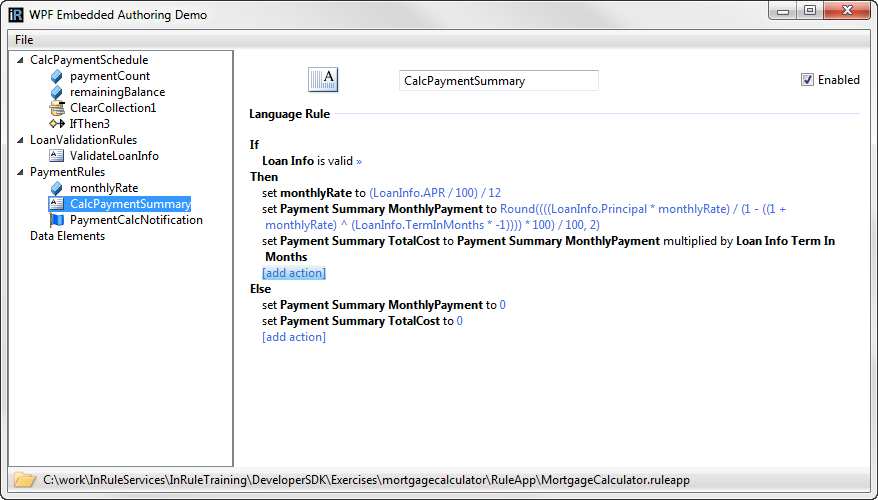Image resolution: width=878 pixels, height=500 pixels.
Task: Click the monthlyRate formula expression link
Action: pyautogui.click(x=435, y=193)
